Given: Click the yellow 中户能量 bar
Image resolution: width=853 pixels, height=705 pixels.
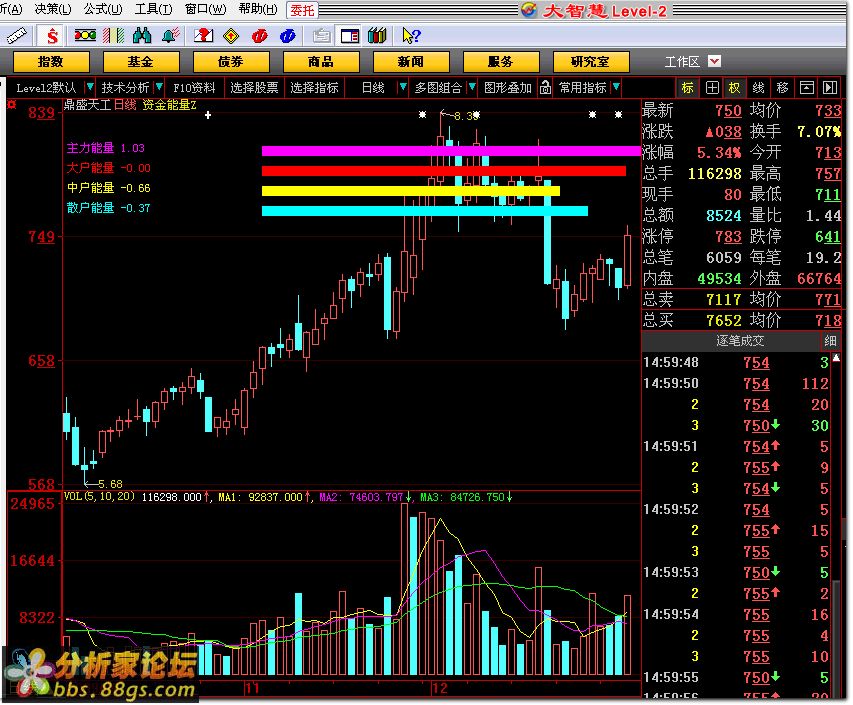Looking at the screenshot, I should pos(411,191).
